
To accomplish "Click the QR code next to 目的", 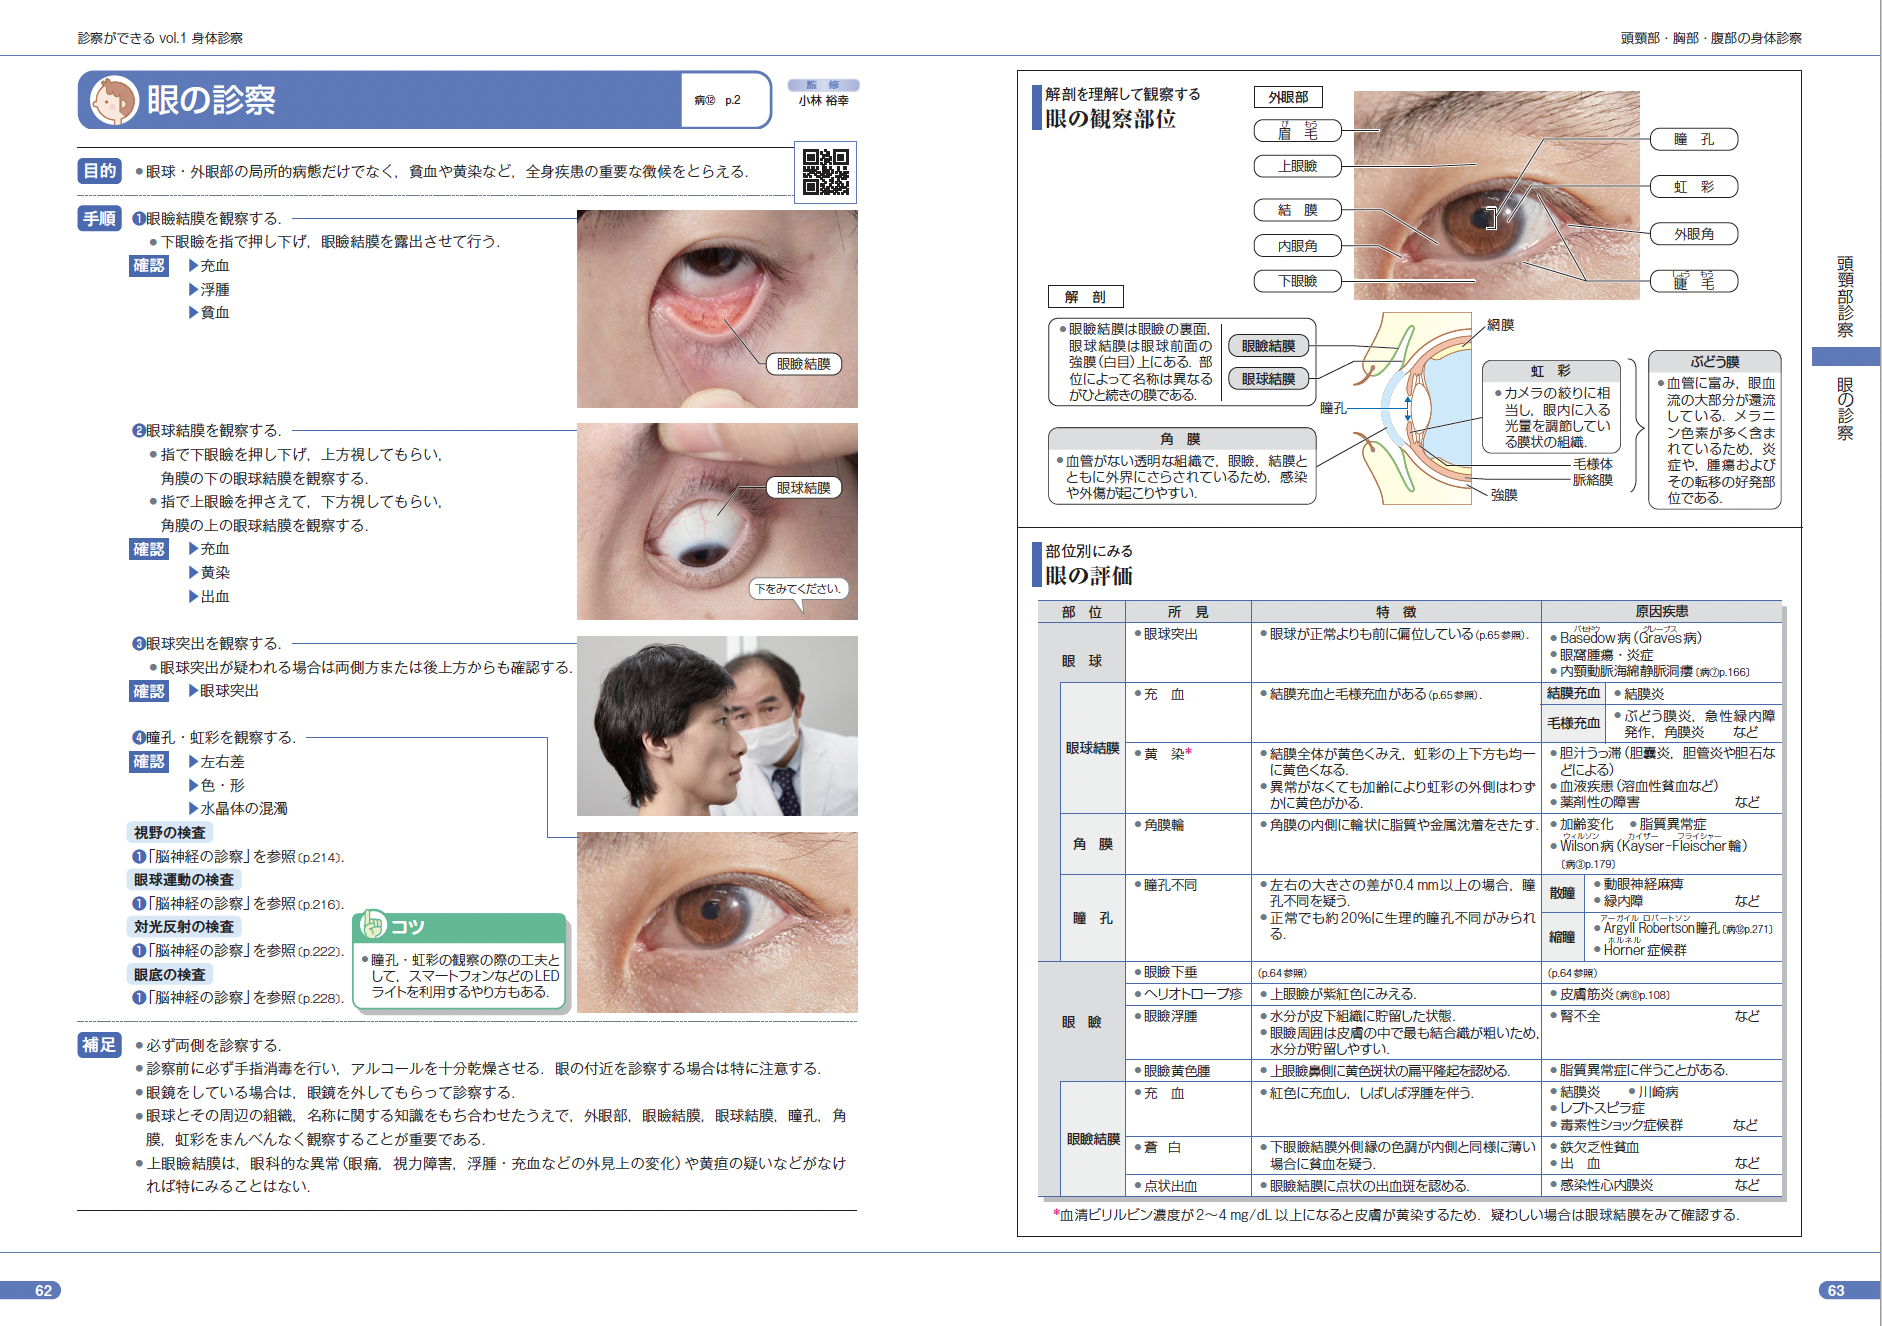I will pyautogui.click(x=826, y=172).
